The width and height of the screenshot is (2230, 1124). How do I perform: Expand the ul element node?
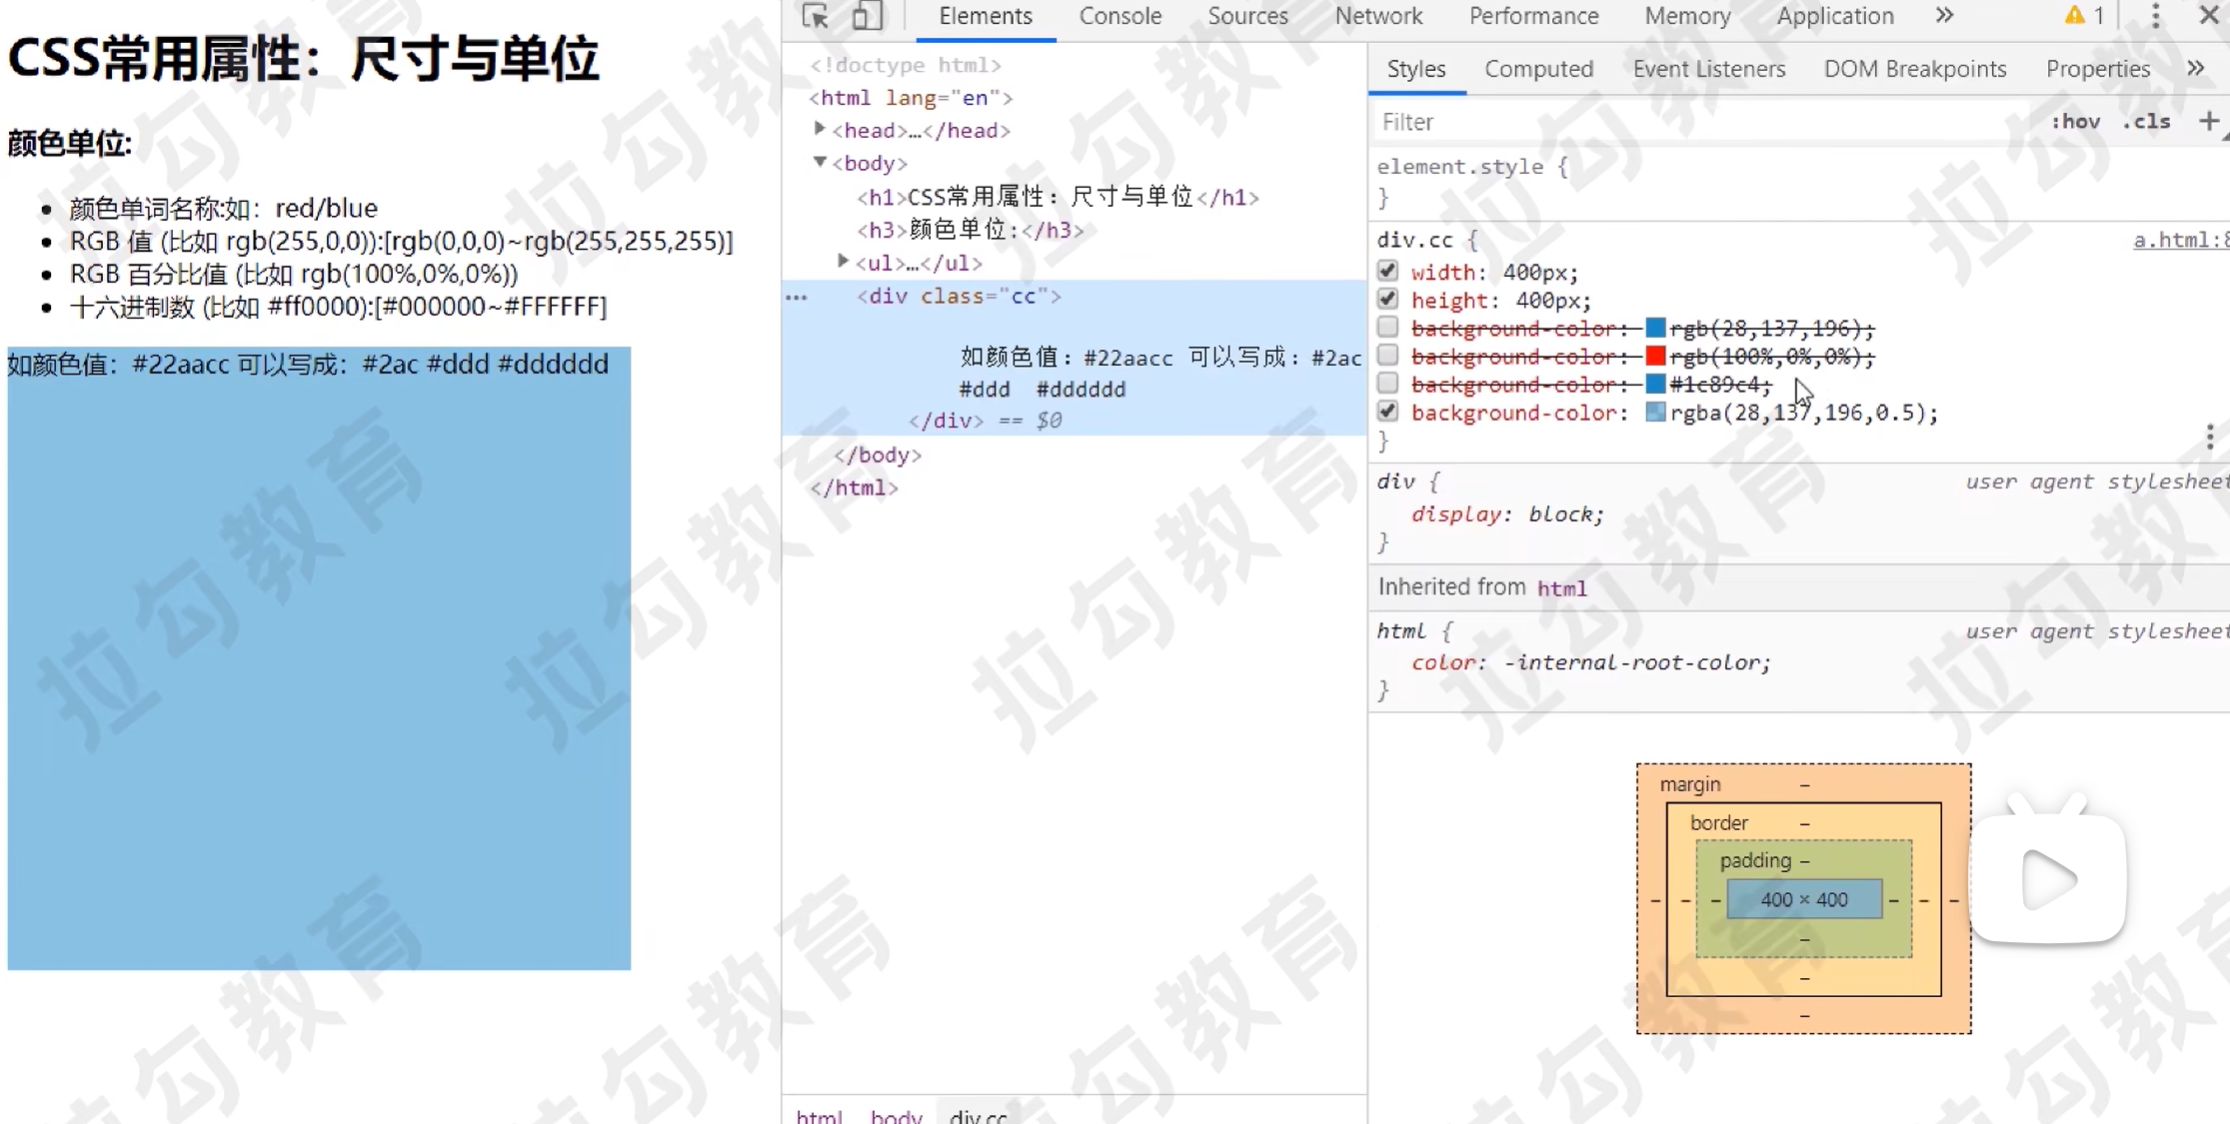[x=843, y=262]
